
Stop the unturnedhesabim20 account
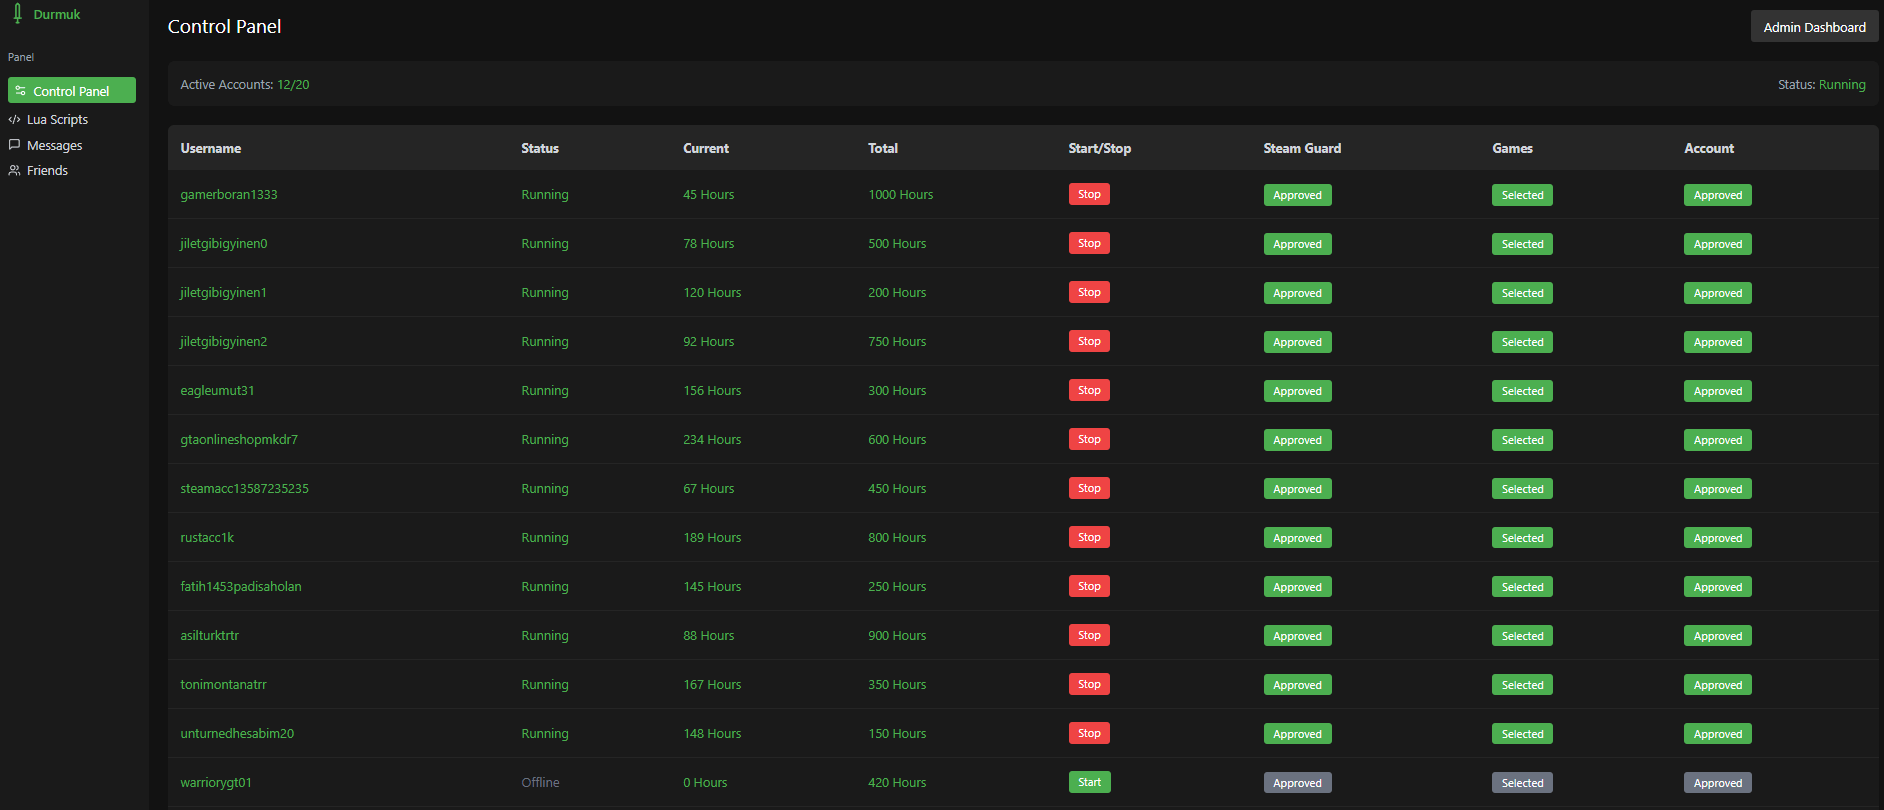pyautogui.click(x=1089, y=733)
